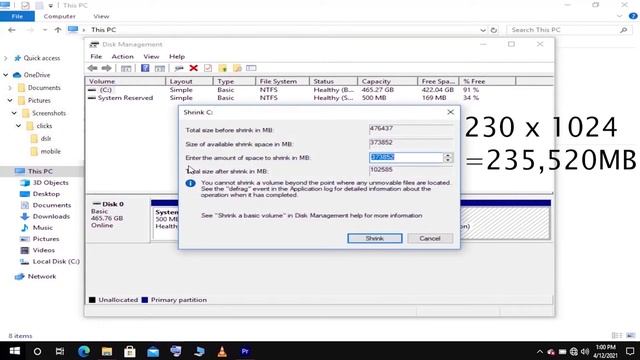Click the Back arrow in Disk Management toolbar

pos(93,68)
